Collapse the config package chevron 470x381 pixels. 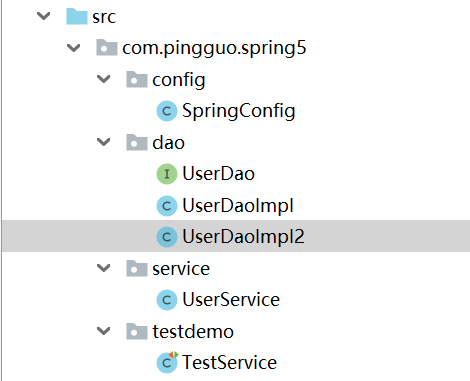click(x=104, y=79)
